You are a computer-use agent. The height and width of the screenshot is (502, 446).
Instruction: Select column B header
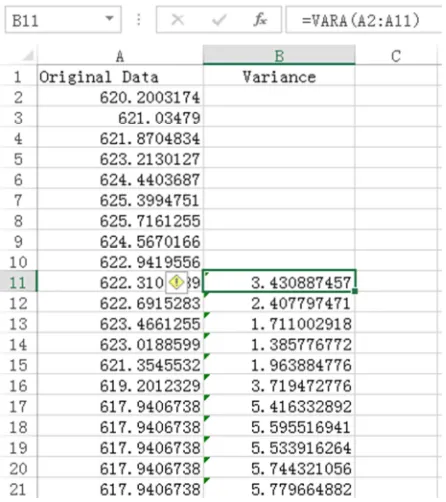tap(279, 55)
